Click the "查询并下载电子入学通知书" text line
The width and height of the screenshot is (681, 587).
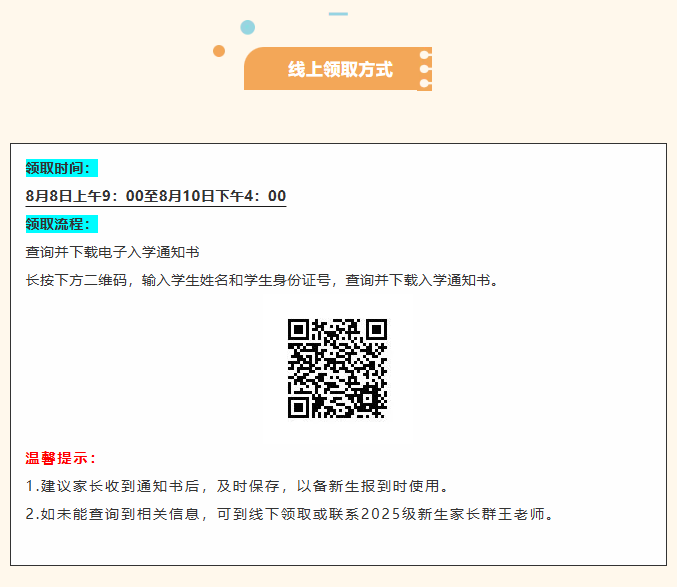coord(112,252)
